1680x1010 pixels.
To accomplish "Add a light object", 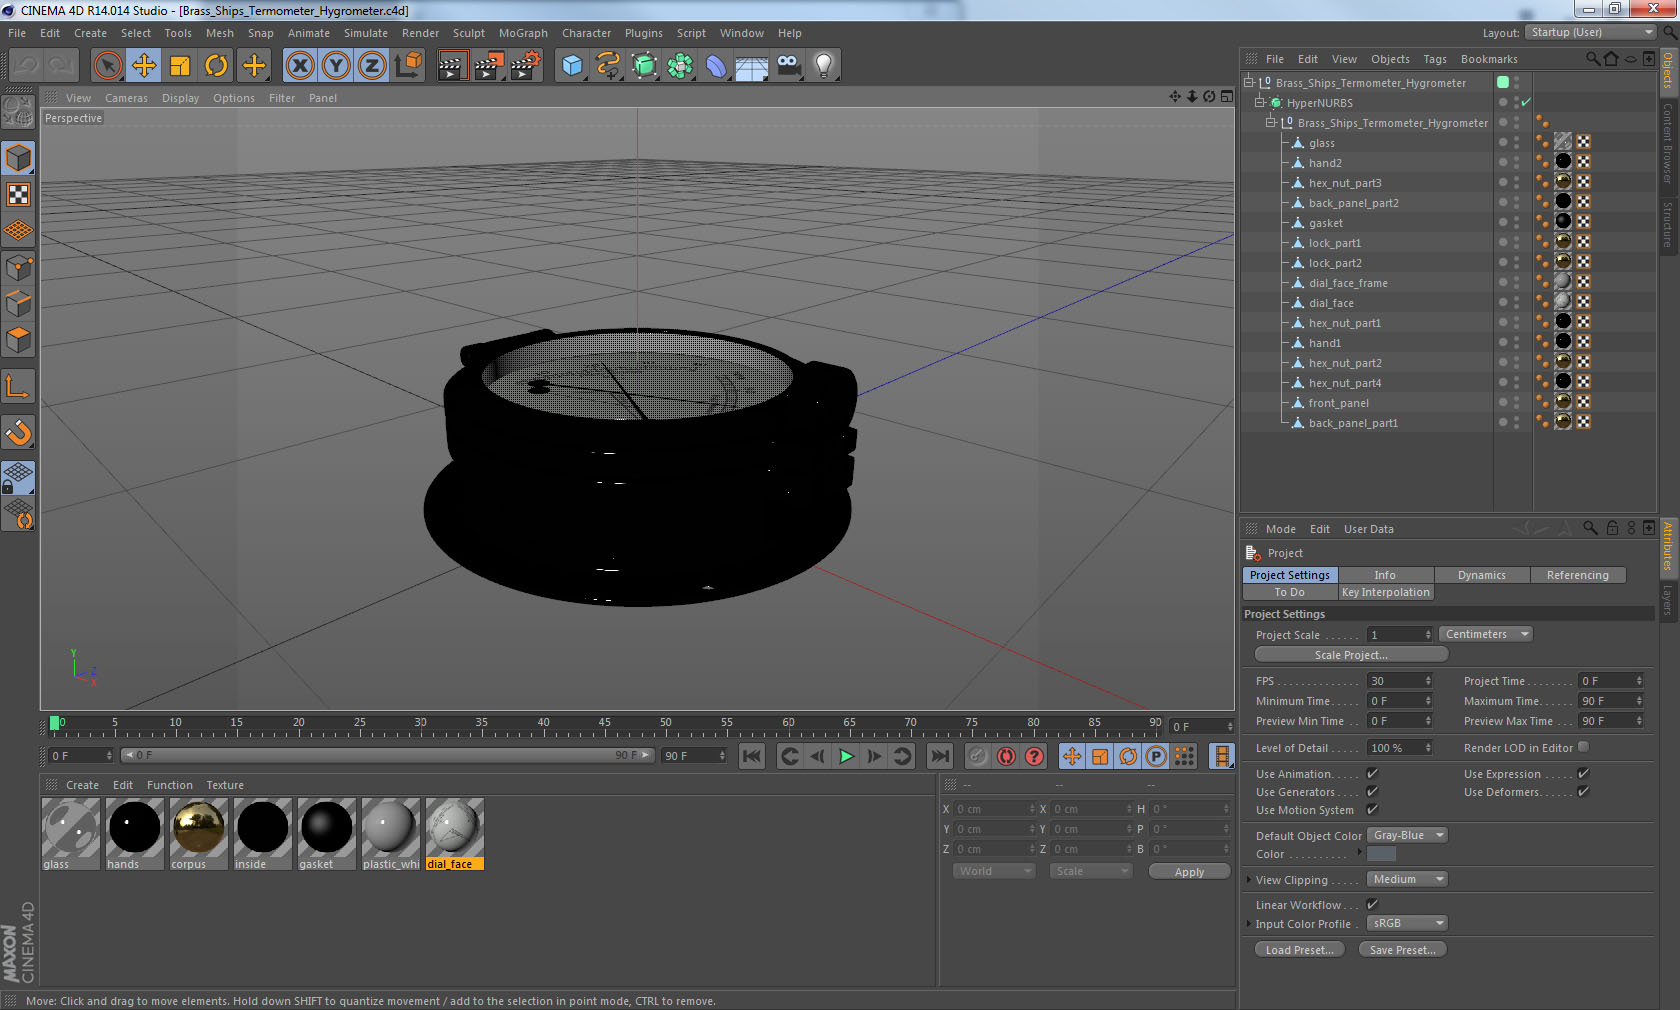I will [x=824, y=66].
